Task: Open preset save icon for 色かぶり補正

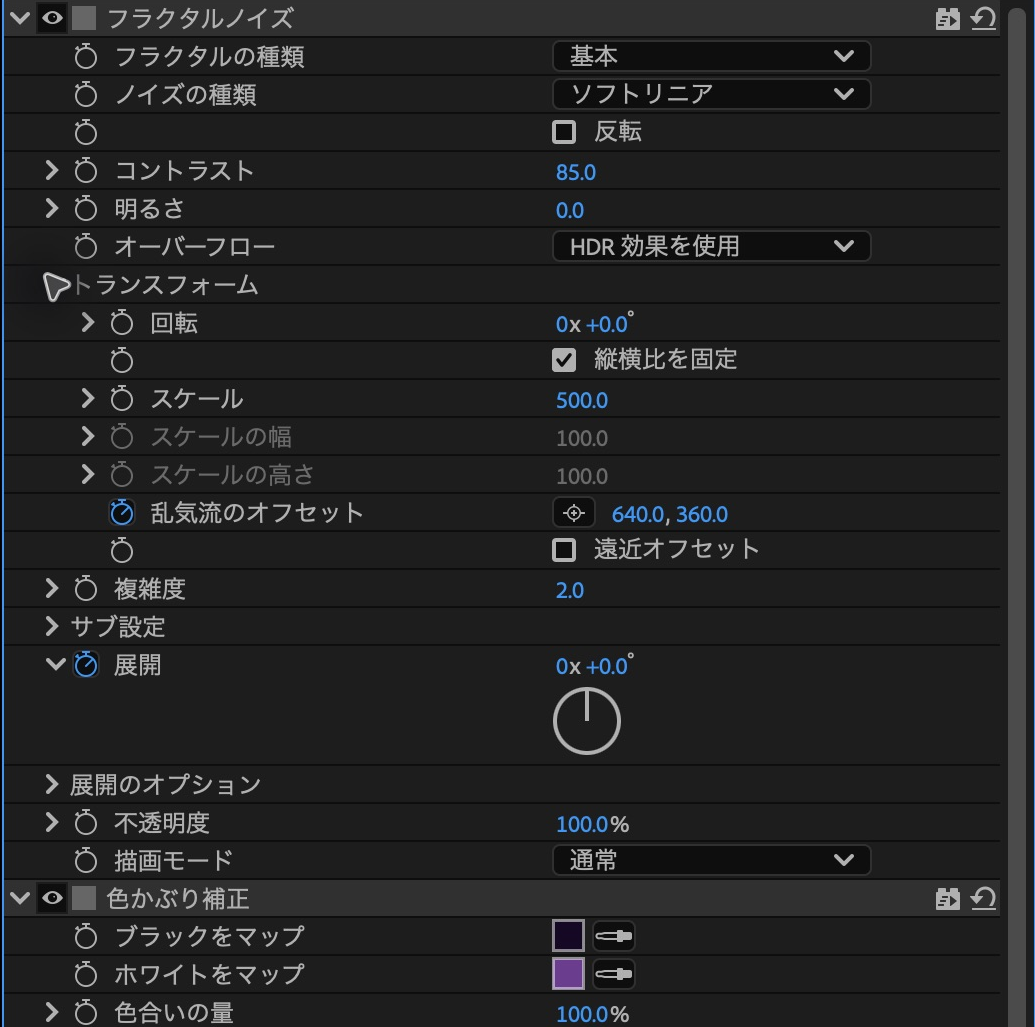Action: point(947,899)
